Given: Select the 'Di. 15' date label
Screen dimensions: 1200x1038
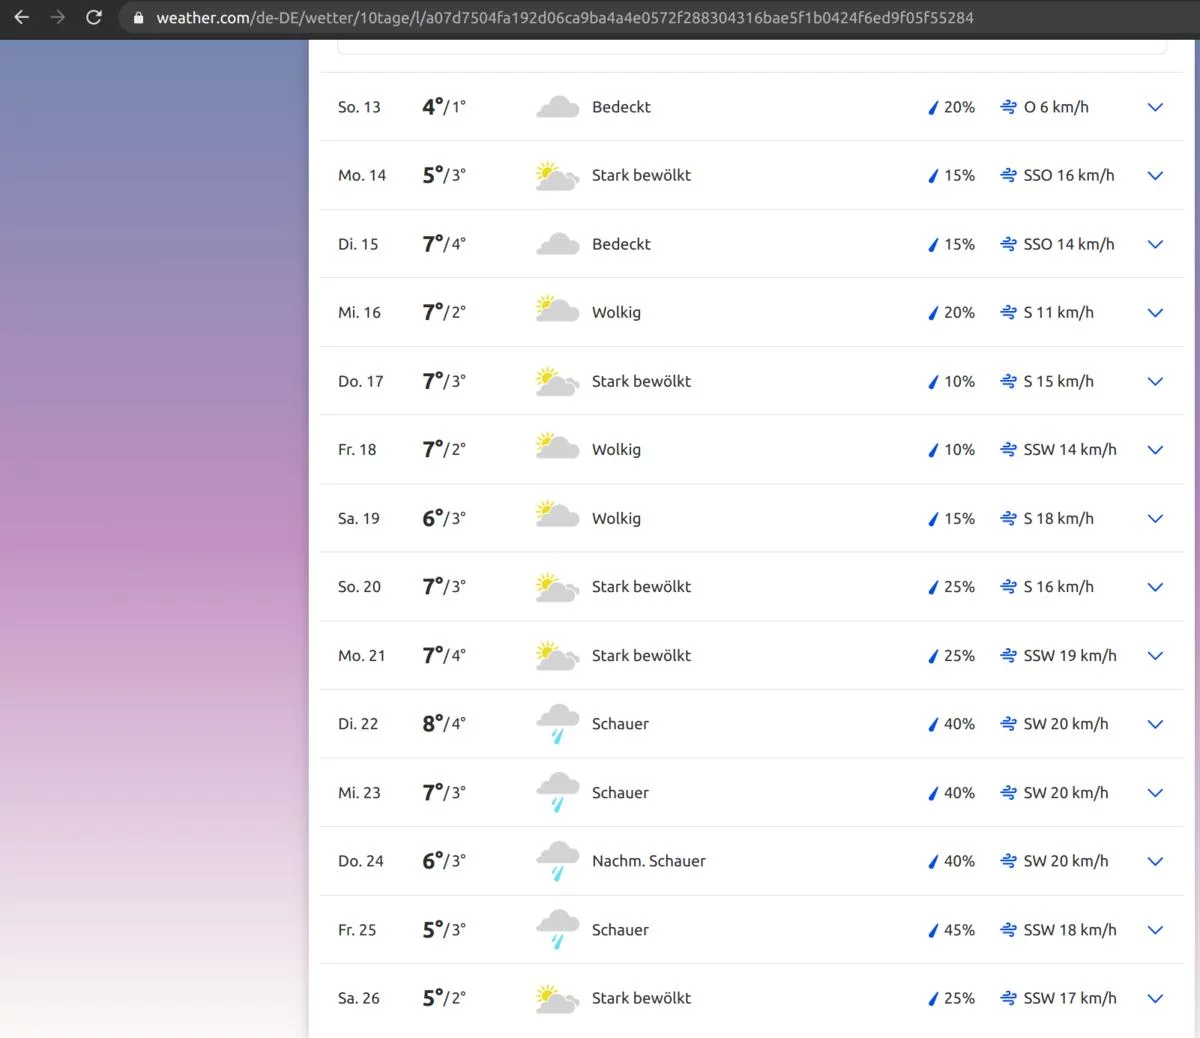Looking at the screenshot, I should 358,244.
